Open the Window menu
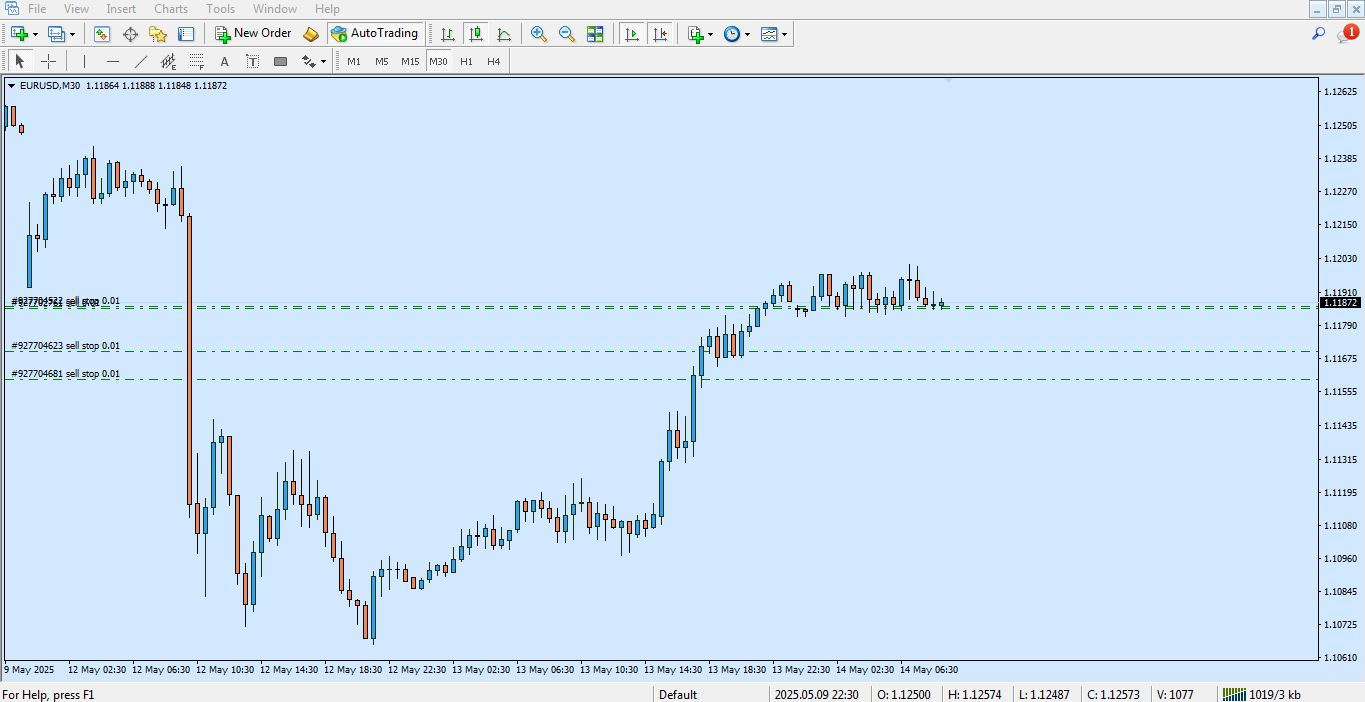 [274, 9]
